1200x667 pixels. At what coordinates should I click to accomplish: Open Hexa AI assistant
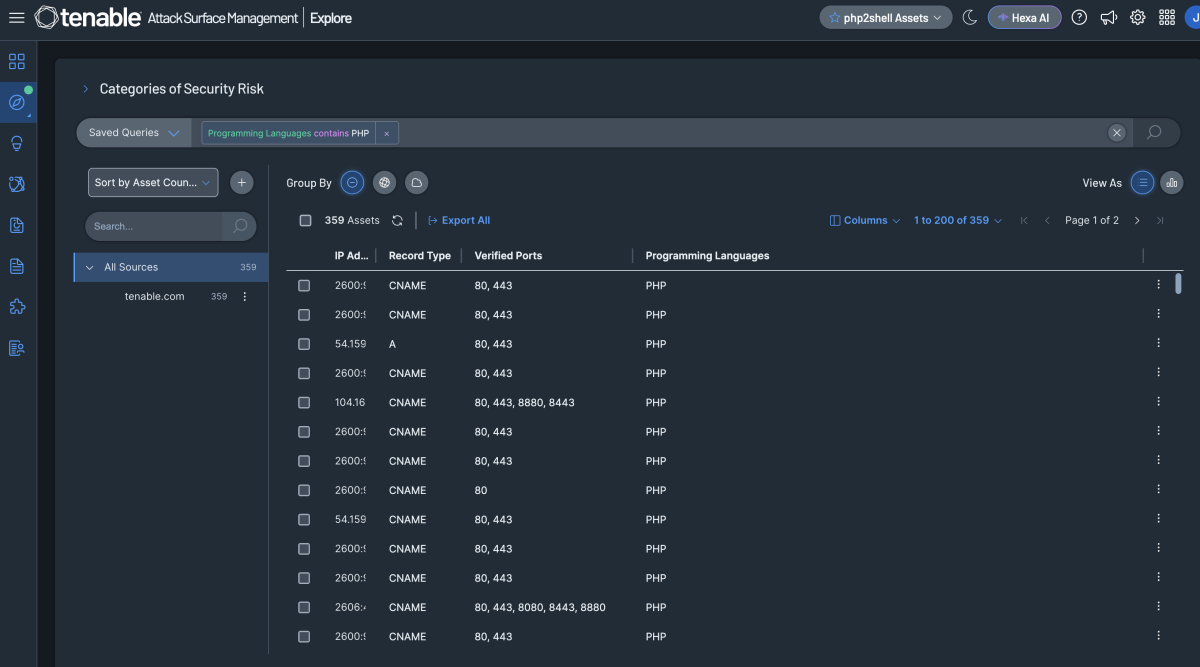[x=1024, y=18]
